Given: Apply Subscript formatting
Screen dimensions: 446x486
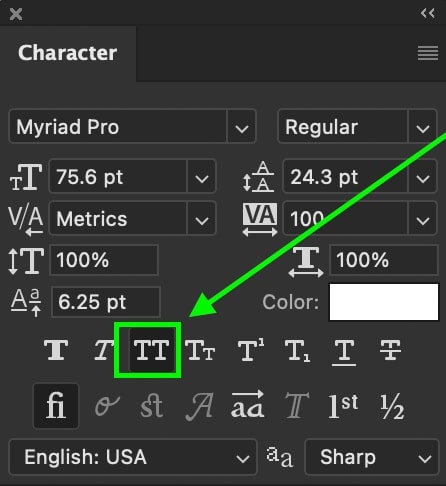Looking at the screenshot, I should pyautogui.click(x=297, y=351).
